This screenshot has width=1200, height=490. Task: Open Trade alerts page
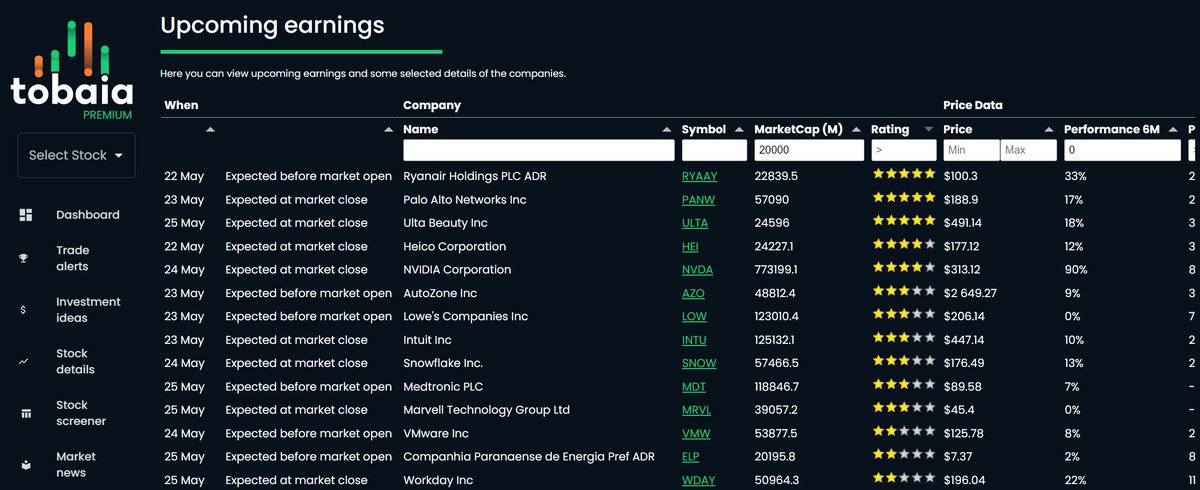click(72, 259)
